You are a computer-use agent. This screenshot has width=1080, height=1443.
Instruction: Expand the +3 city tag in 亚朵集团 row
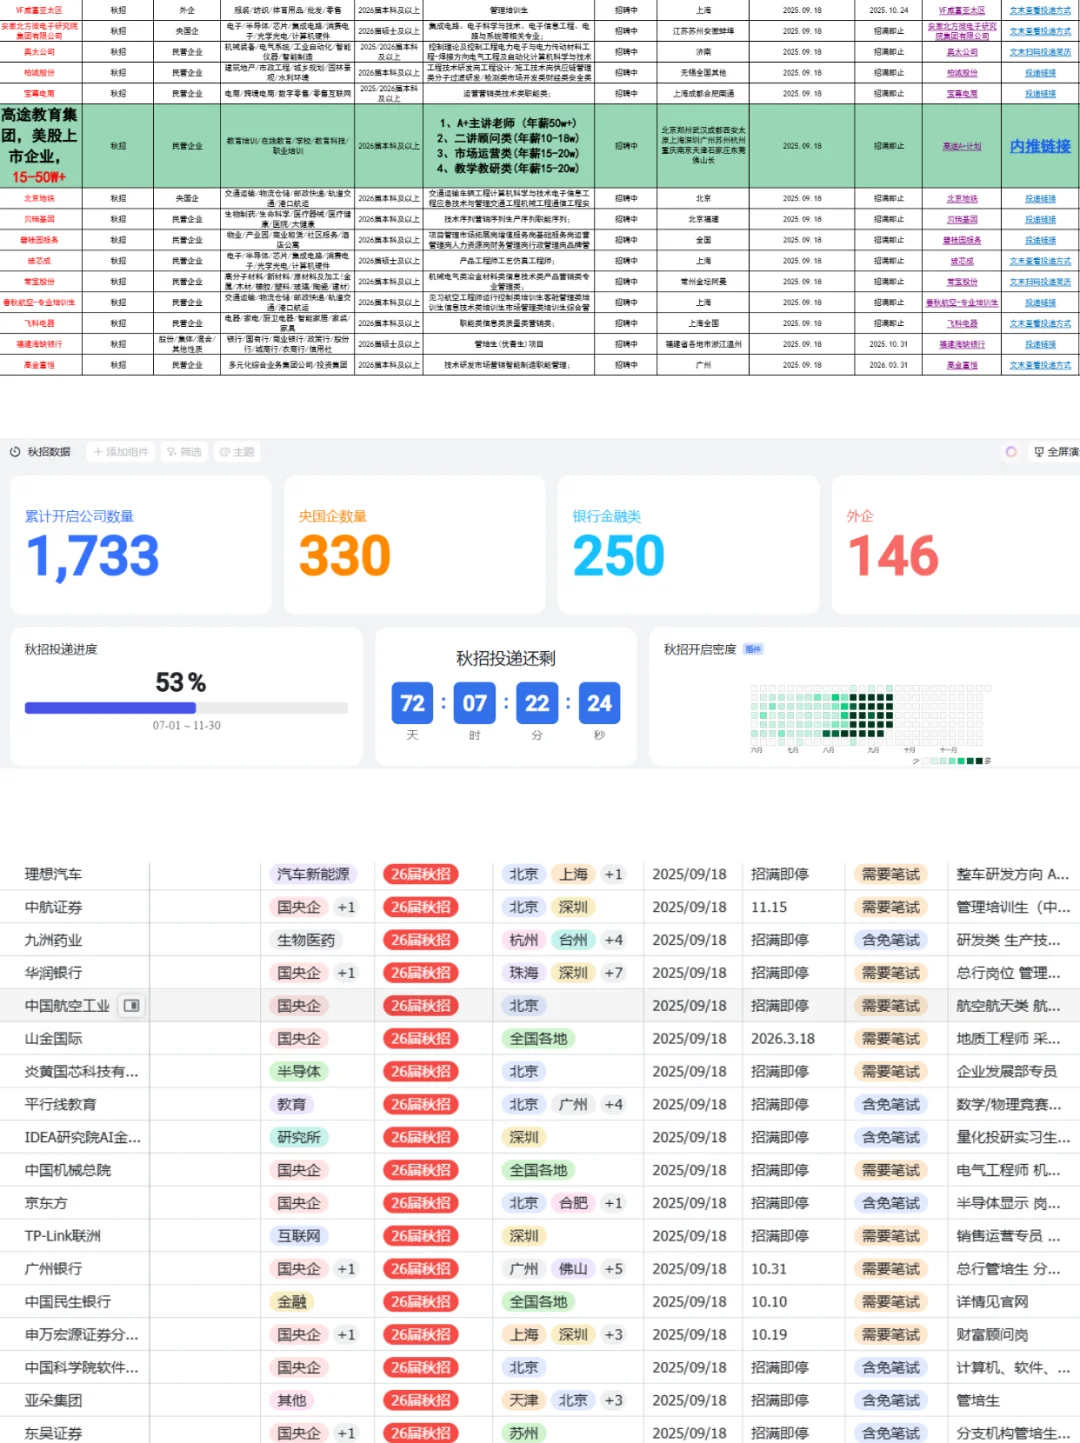click(614, 1400)
